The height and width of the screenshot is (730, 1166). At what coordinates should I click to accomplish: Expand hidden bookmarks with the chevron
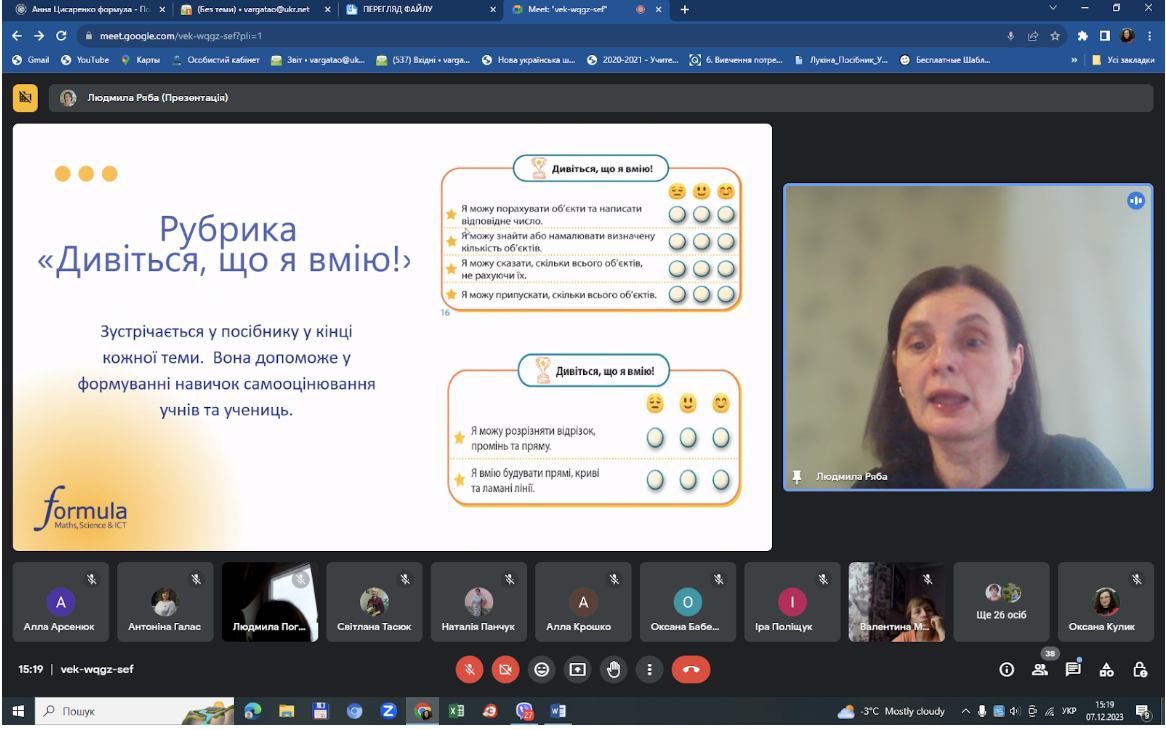click(x=1074, y=60)
